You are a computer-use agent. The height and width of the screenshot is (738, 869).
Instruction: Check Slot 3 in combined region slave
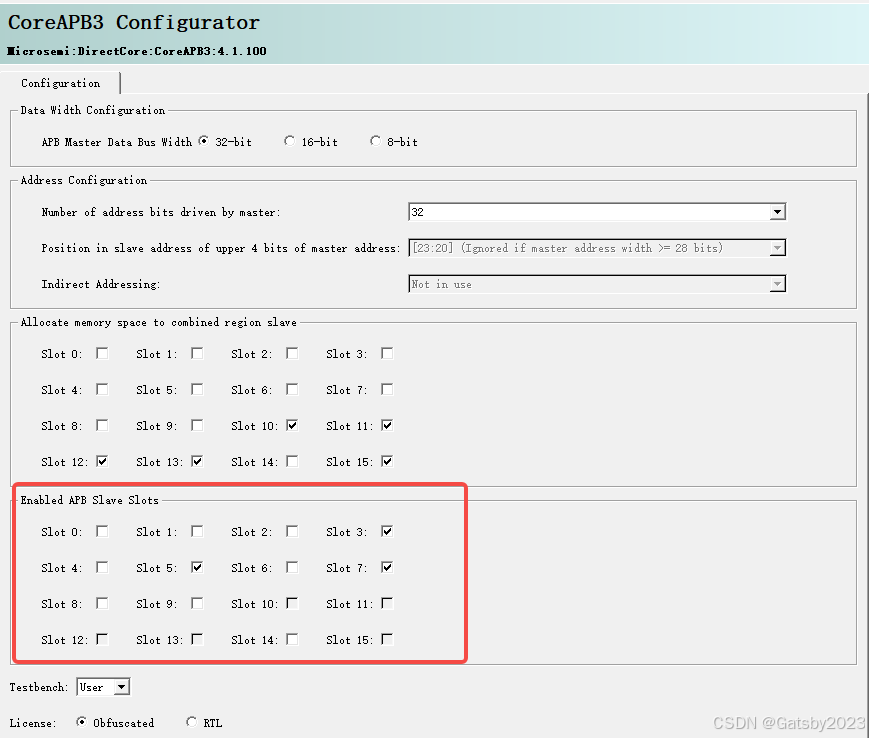click(387, 353)
